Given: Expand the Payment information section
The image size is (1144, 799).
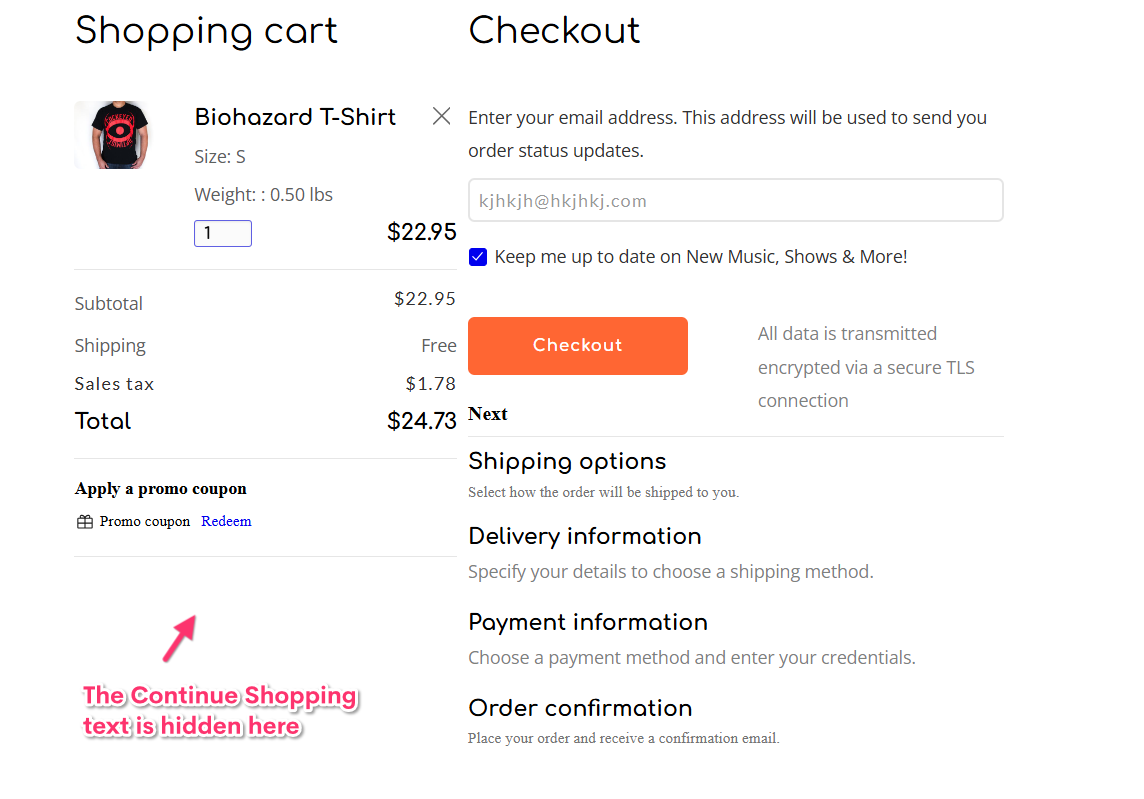Looking at the screenshot, I should pos(588,622).
